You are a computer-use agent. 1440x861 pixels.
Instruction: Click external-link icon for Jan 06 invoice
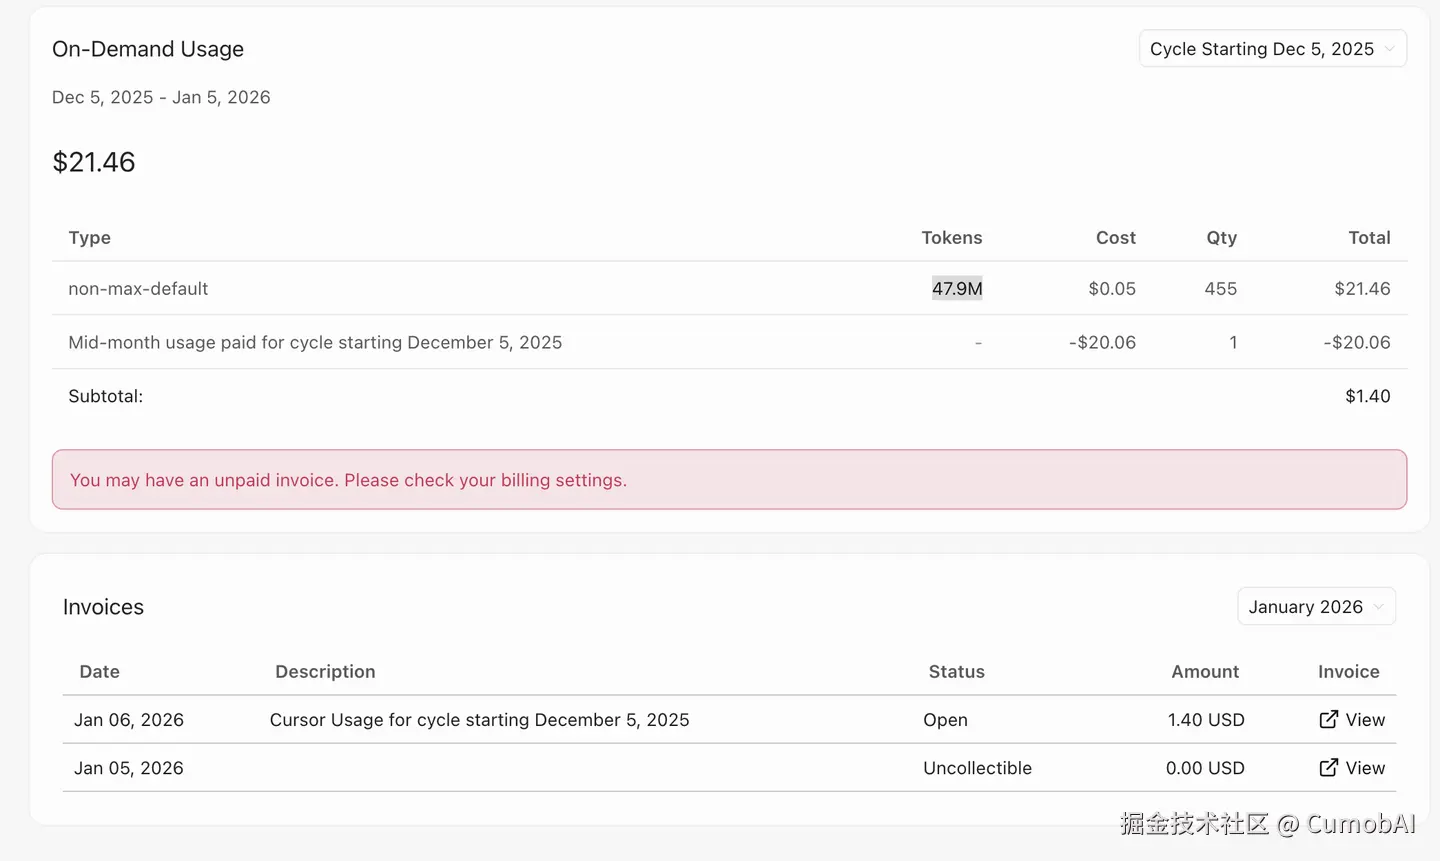click(x=1328, y=719)
